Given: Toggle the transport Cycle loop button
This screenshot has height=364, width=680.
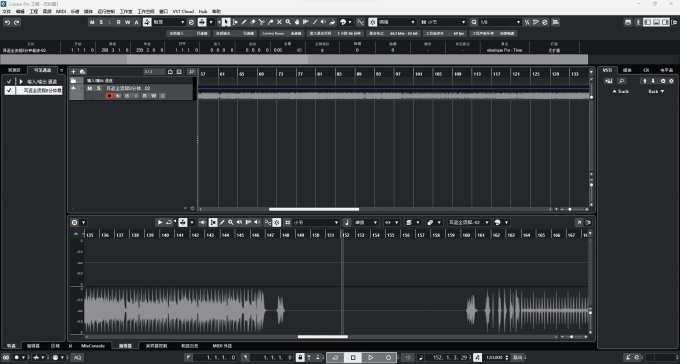Looking at the screenshot, I should 335,357.
